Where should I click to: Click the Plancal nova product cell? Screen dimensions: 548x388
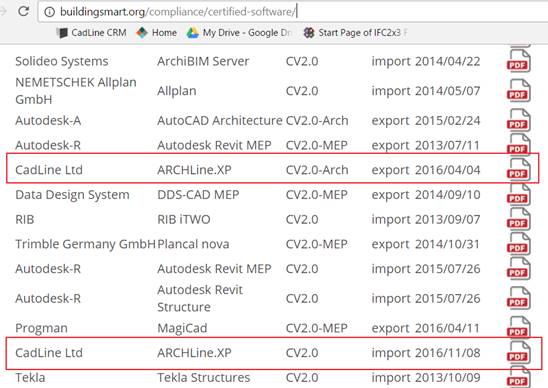193,244
